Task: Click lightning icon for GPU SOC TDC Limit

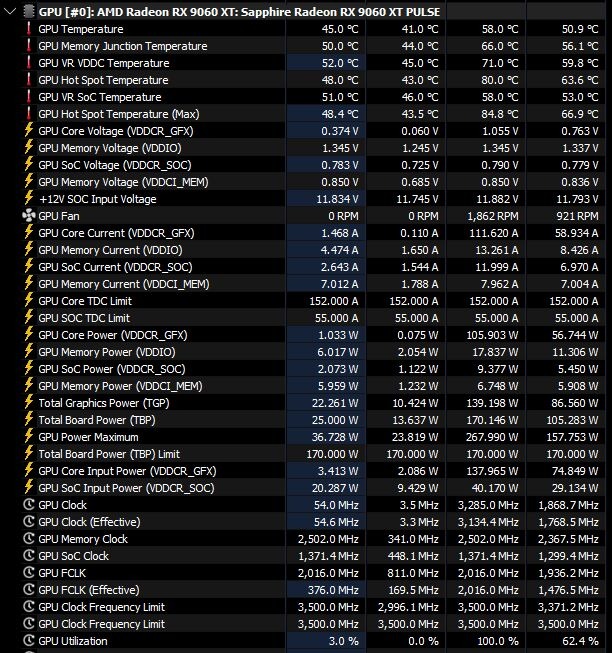Action: 28,318
